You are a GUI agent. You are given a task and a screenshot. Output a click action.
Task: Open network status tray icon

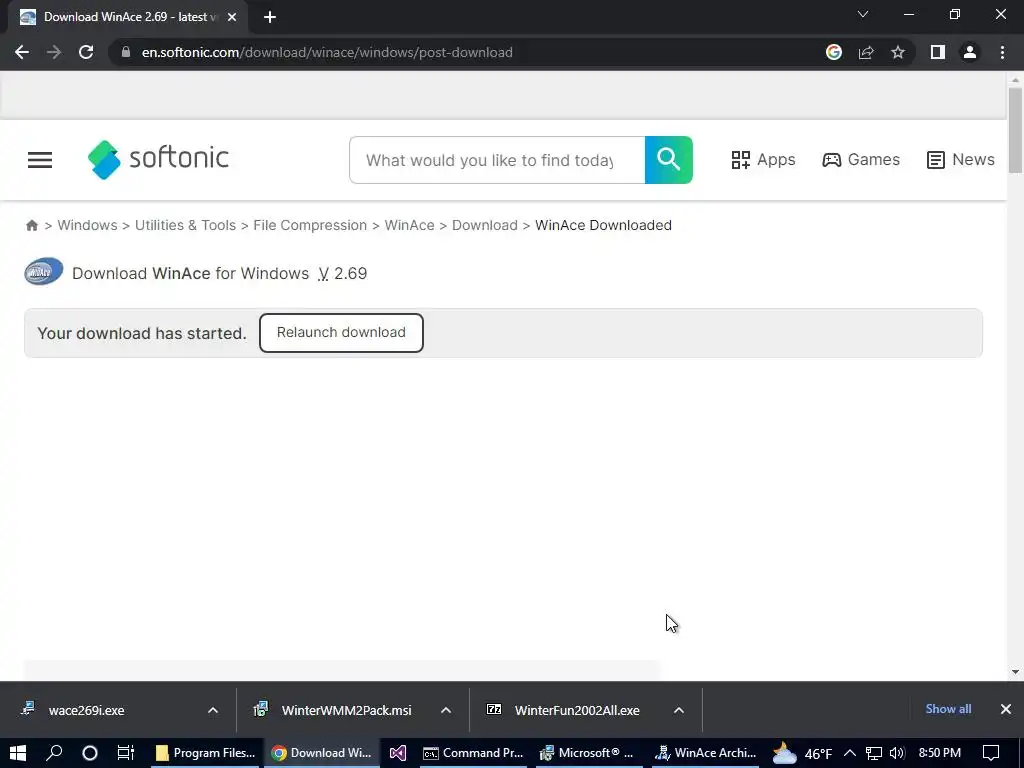click(x=874, y=753)
